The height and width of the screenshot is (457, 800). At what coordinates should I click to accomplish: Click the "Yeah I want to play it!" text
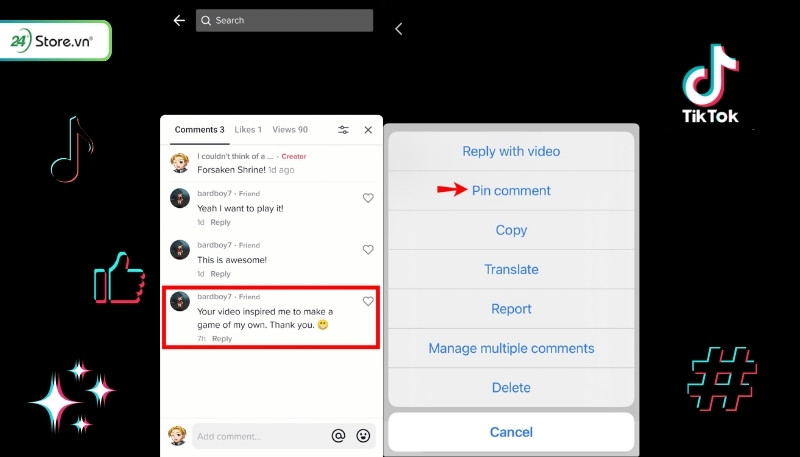pyautogui.click(x=240, y=209)
